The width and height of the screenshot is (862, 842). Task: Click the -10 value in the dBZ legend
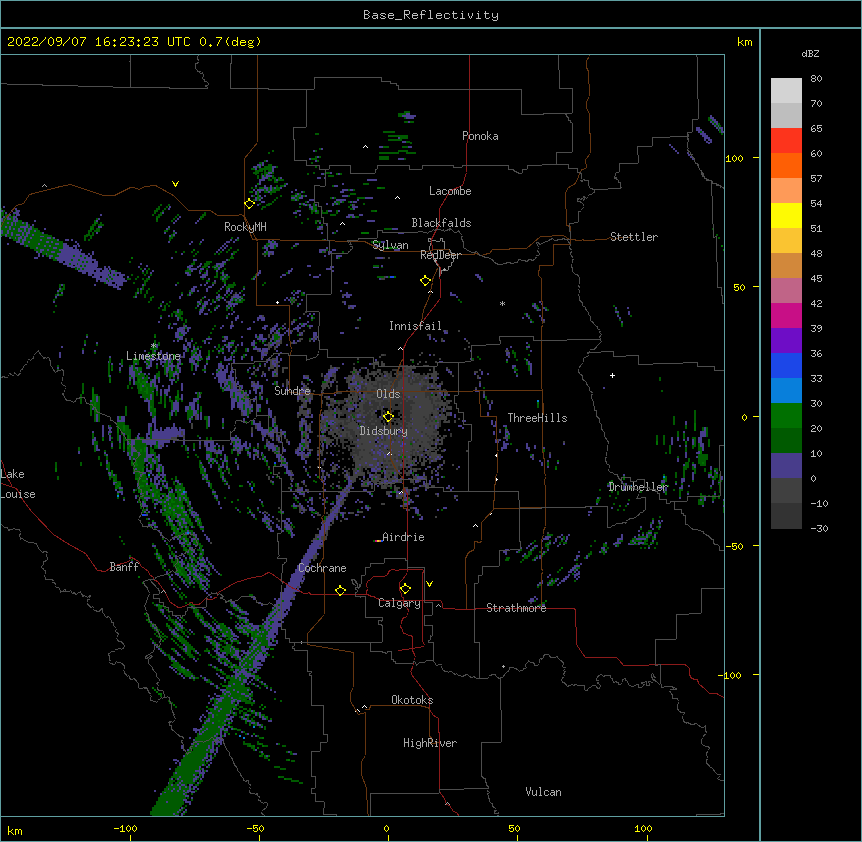point(819,503)
